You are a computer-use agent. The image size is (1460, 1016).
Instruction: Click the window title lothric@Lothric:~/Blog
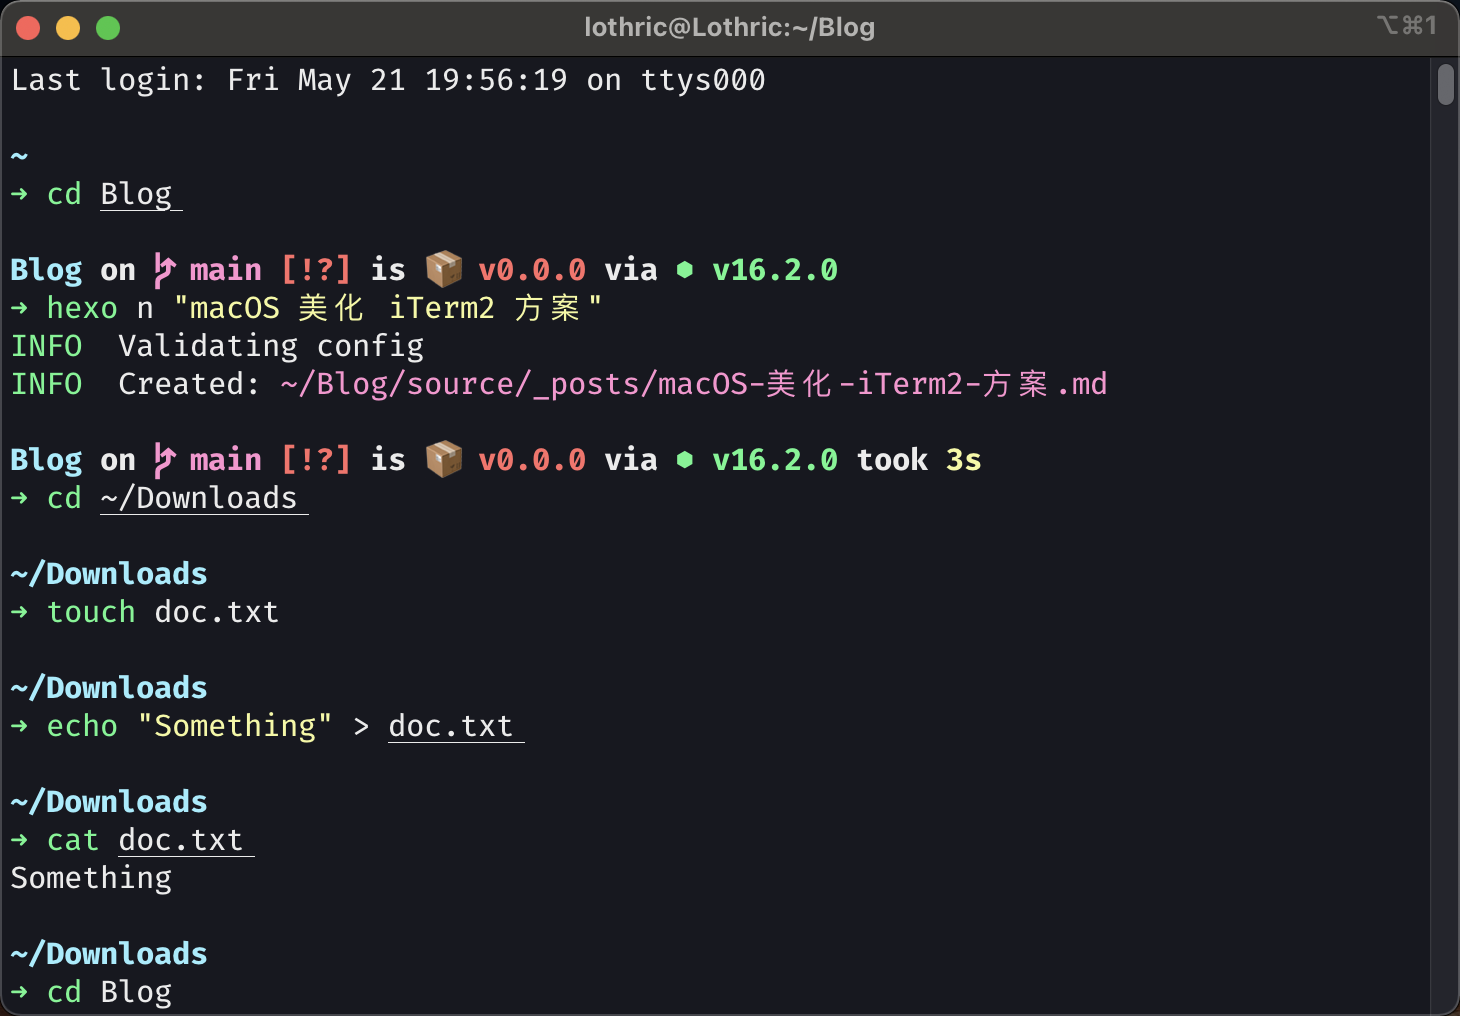click(x=730, y=27)
